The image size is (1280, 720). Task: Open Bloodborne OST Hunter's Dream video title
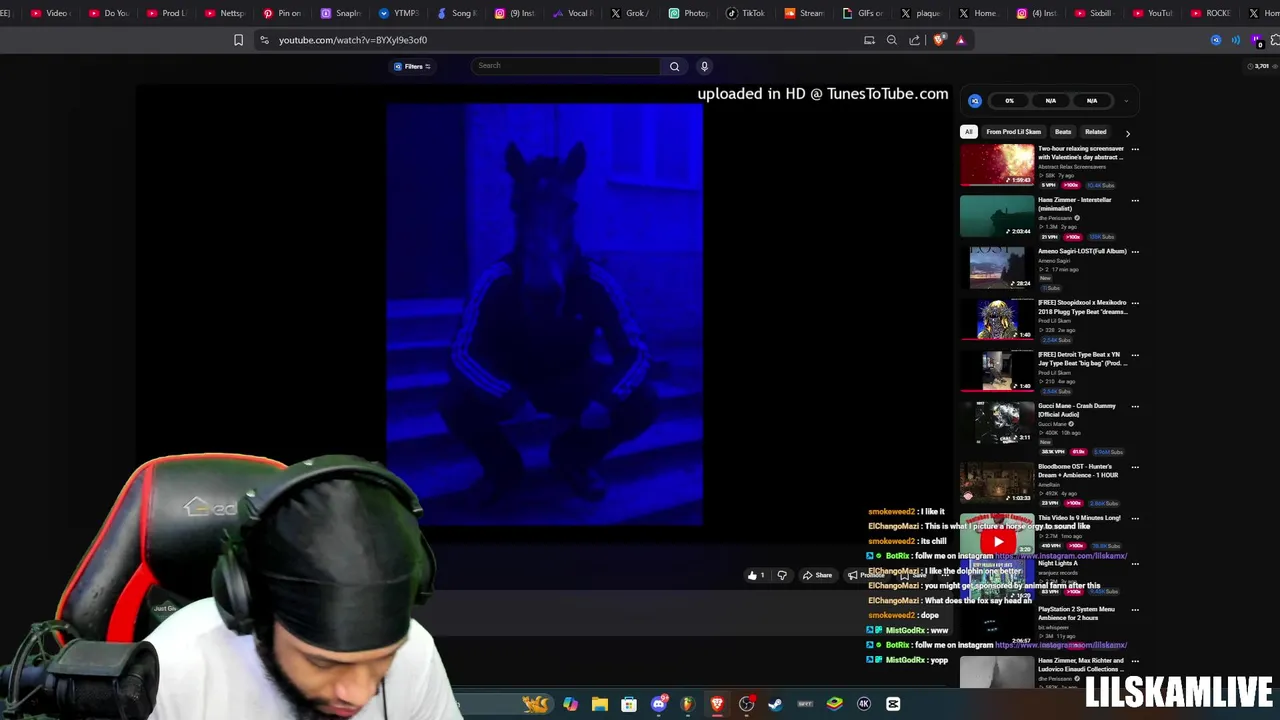pyautogui.click(x=1078, y=471)
